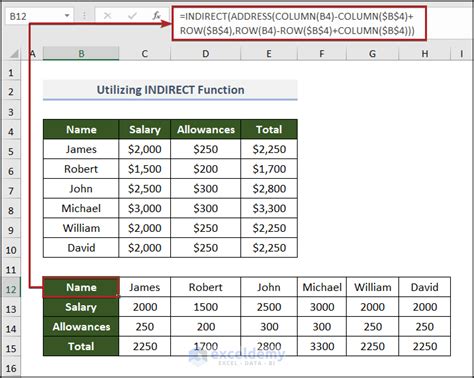The width and height of the screenshot is (474, 378).
Task: Open the Name Box dropdown arrow
Action: 67,16
